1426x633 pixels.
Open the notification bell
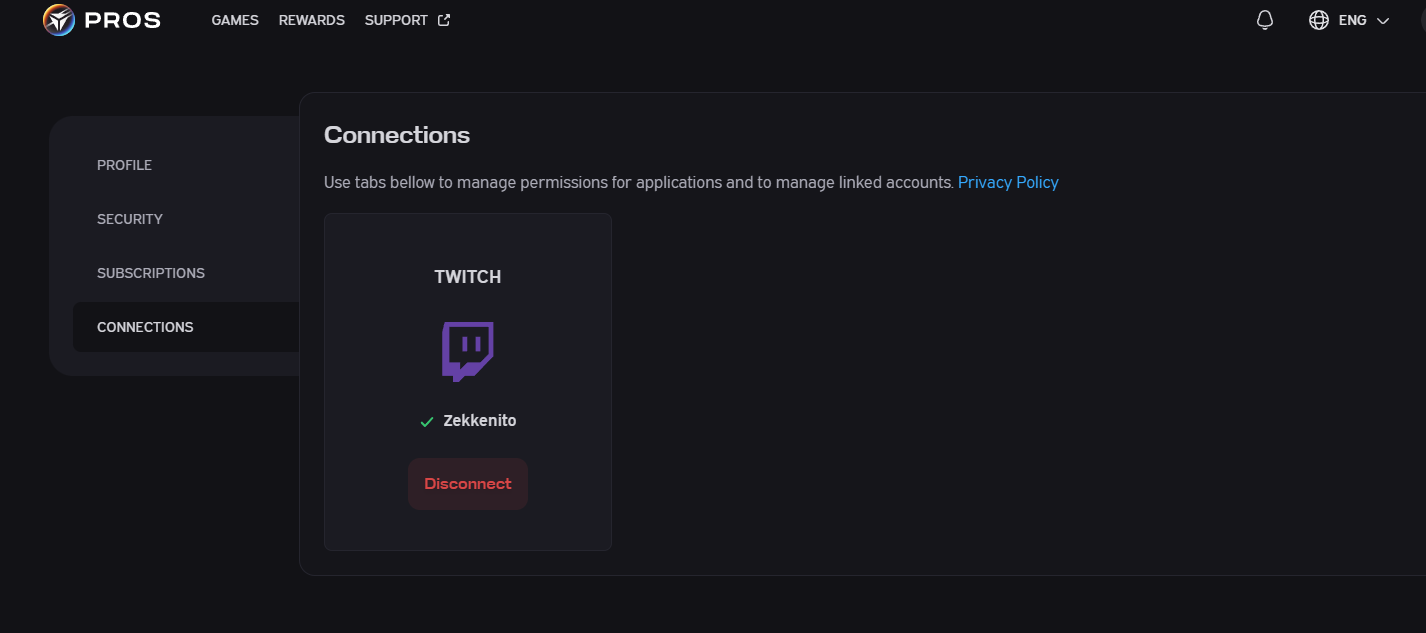pos(1264,19)
